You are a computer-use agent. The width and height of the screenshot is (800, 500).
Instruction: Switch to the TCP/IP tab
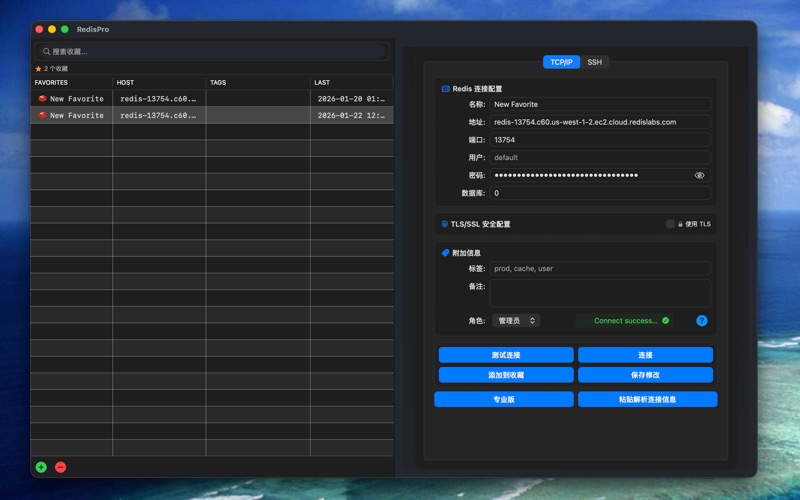click(561, 62)
